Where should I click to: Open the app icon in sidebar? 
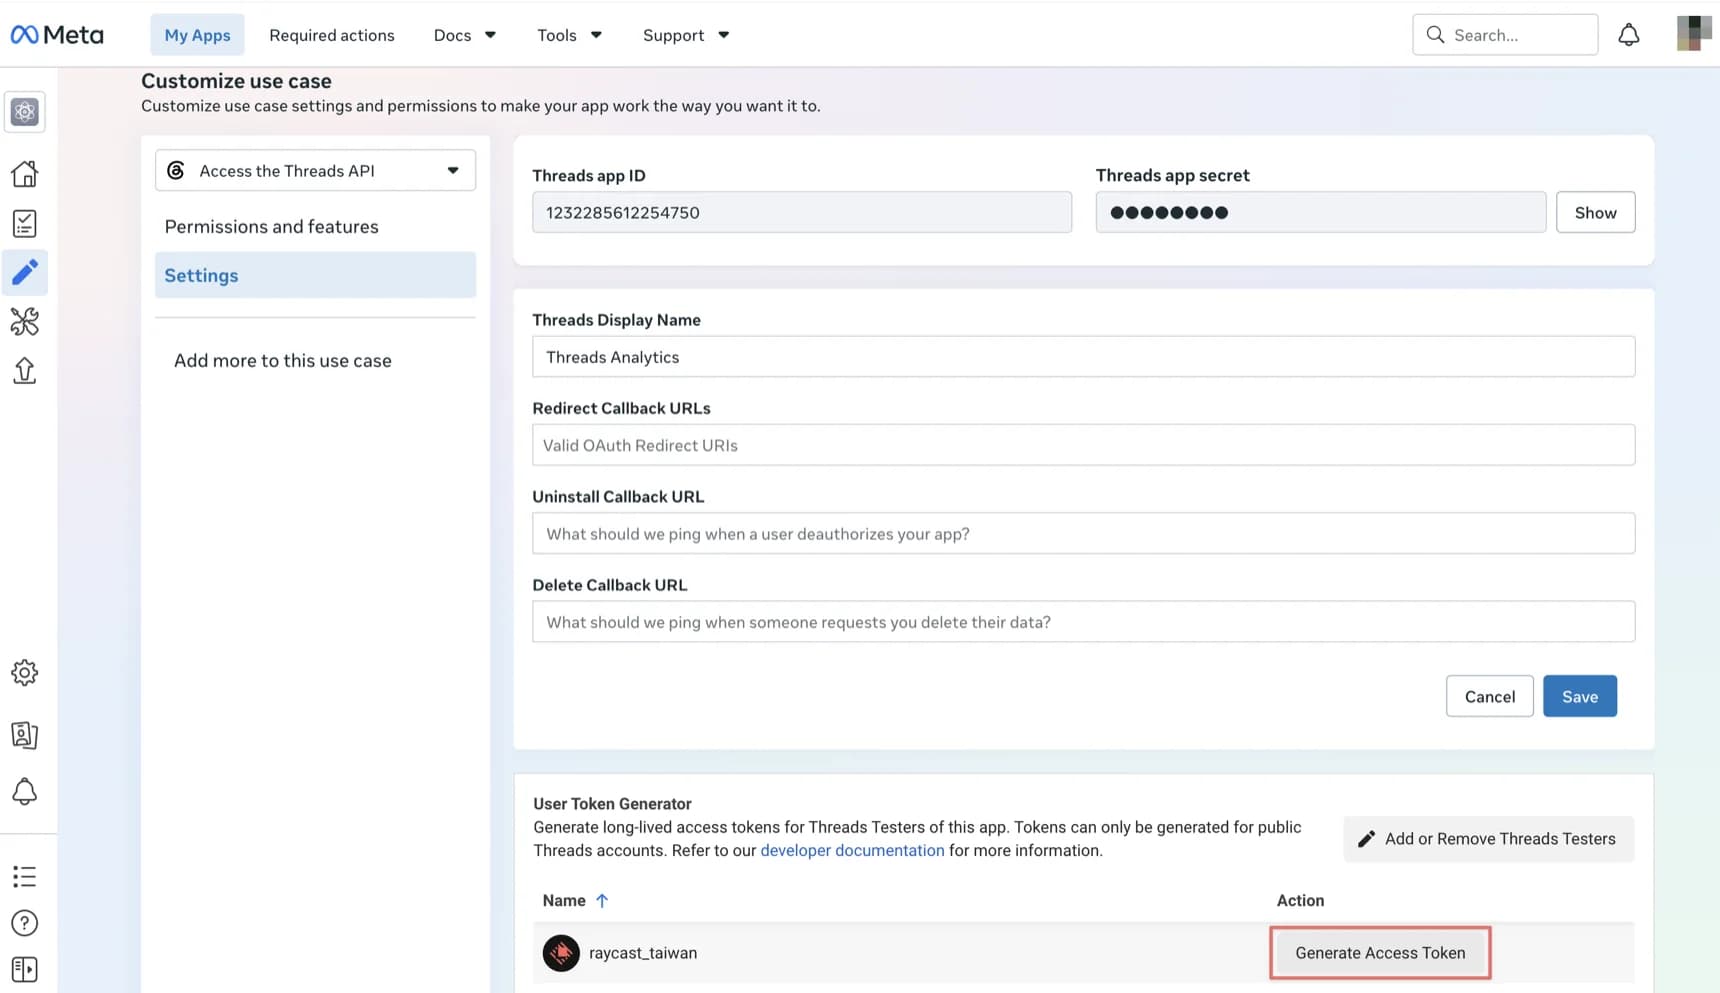click(x=25, y=112)
